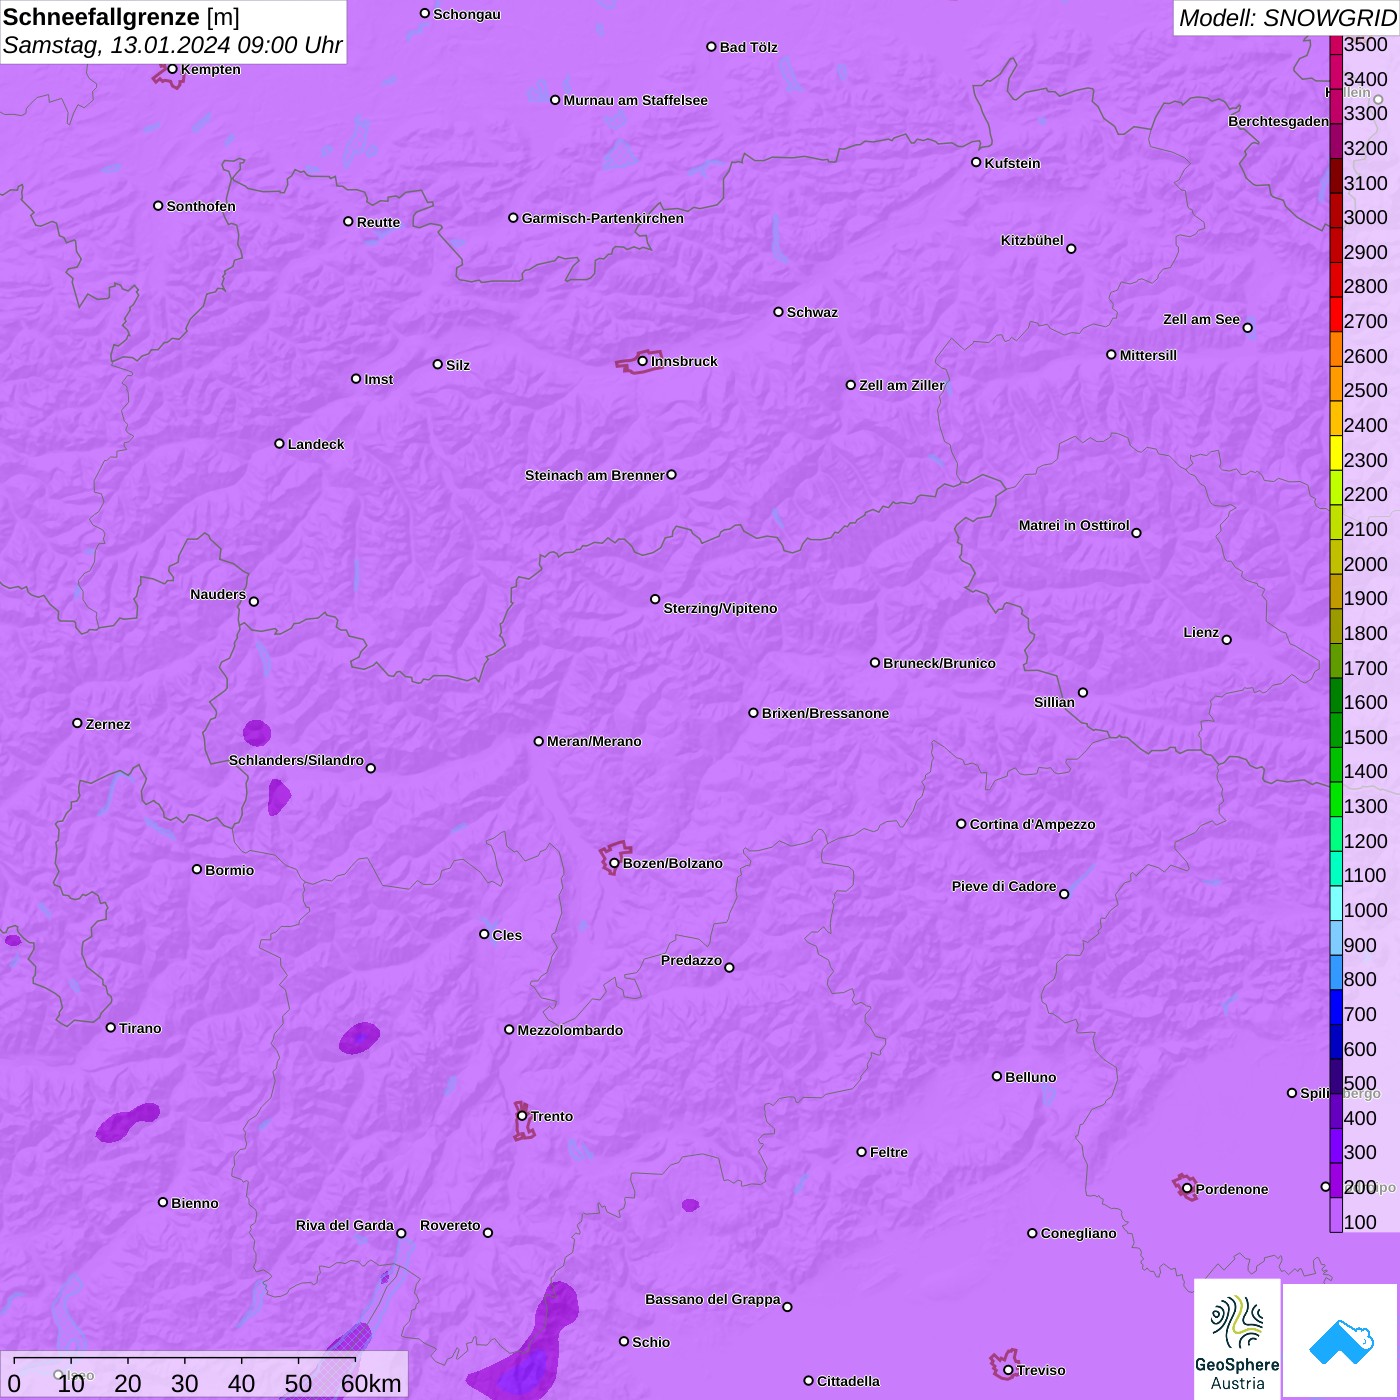Click the Innsbruck city label
1400x1400 pixels.
[x=684, y=361]
